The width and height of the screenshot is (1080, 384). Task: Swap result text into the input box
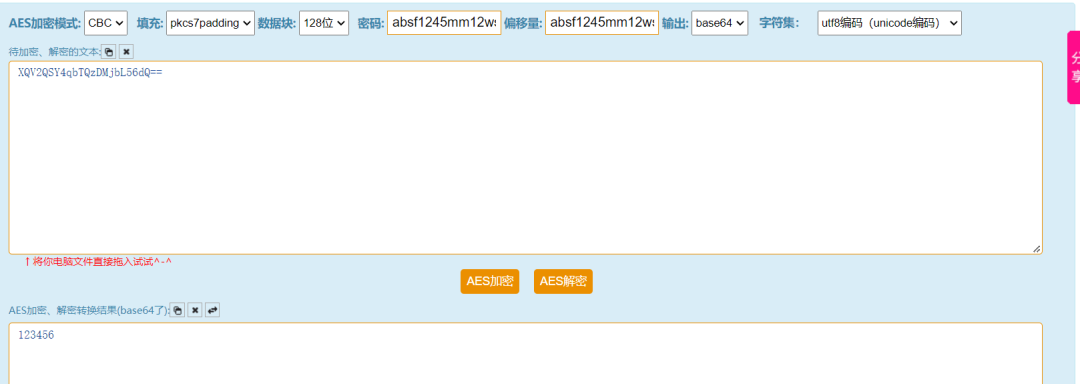point(213,310)
